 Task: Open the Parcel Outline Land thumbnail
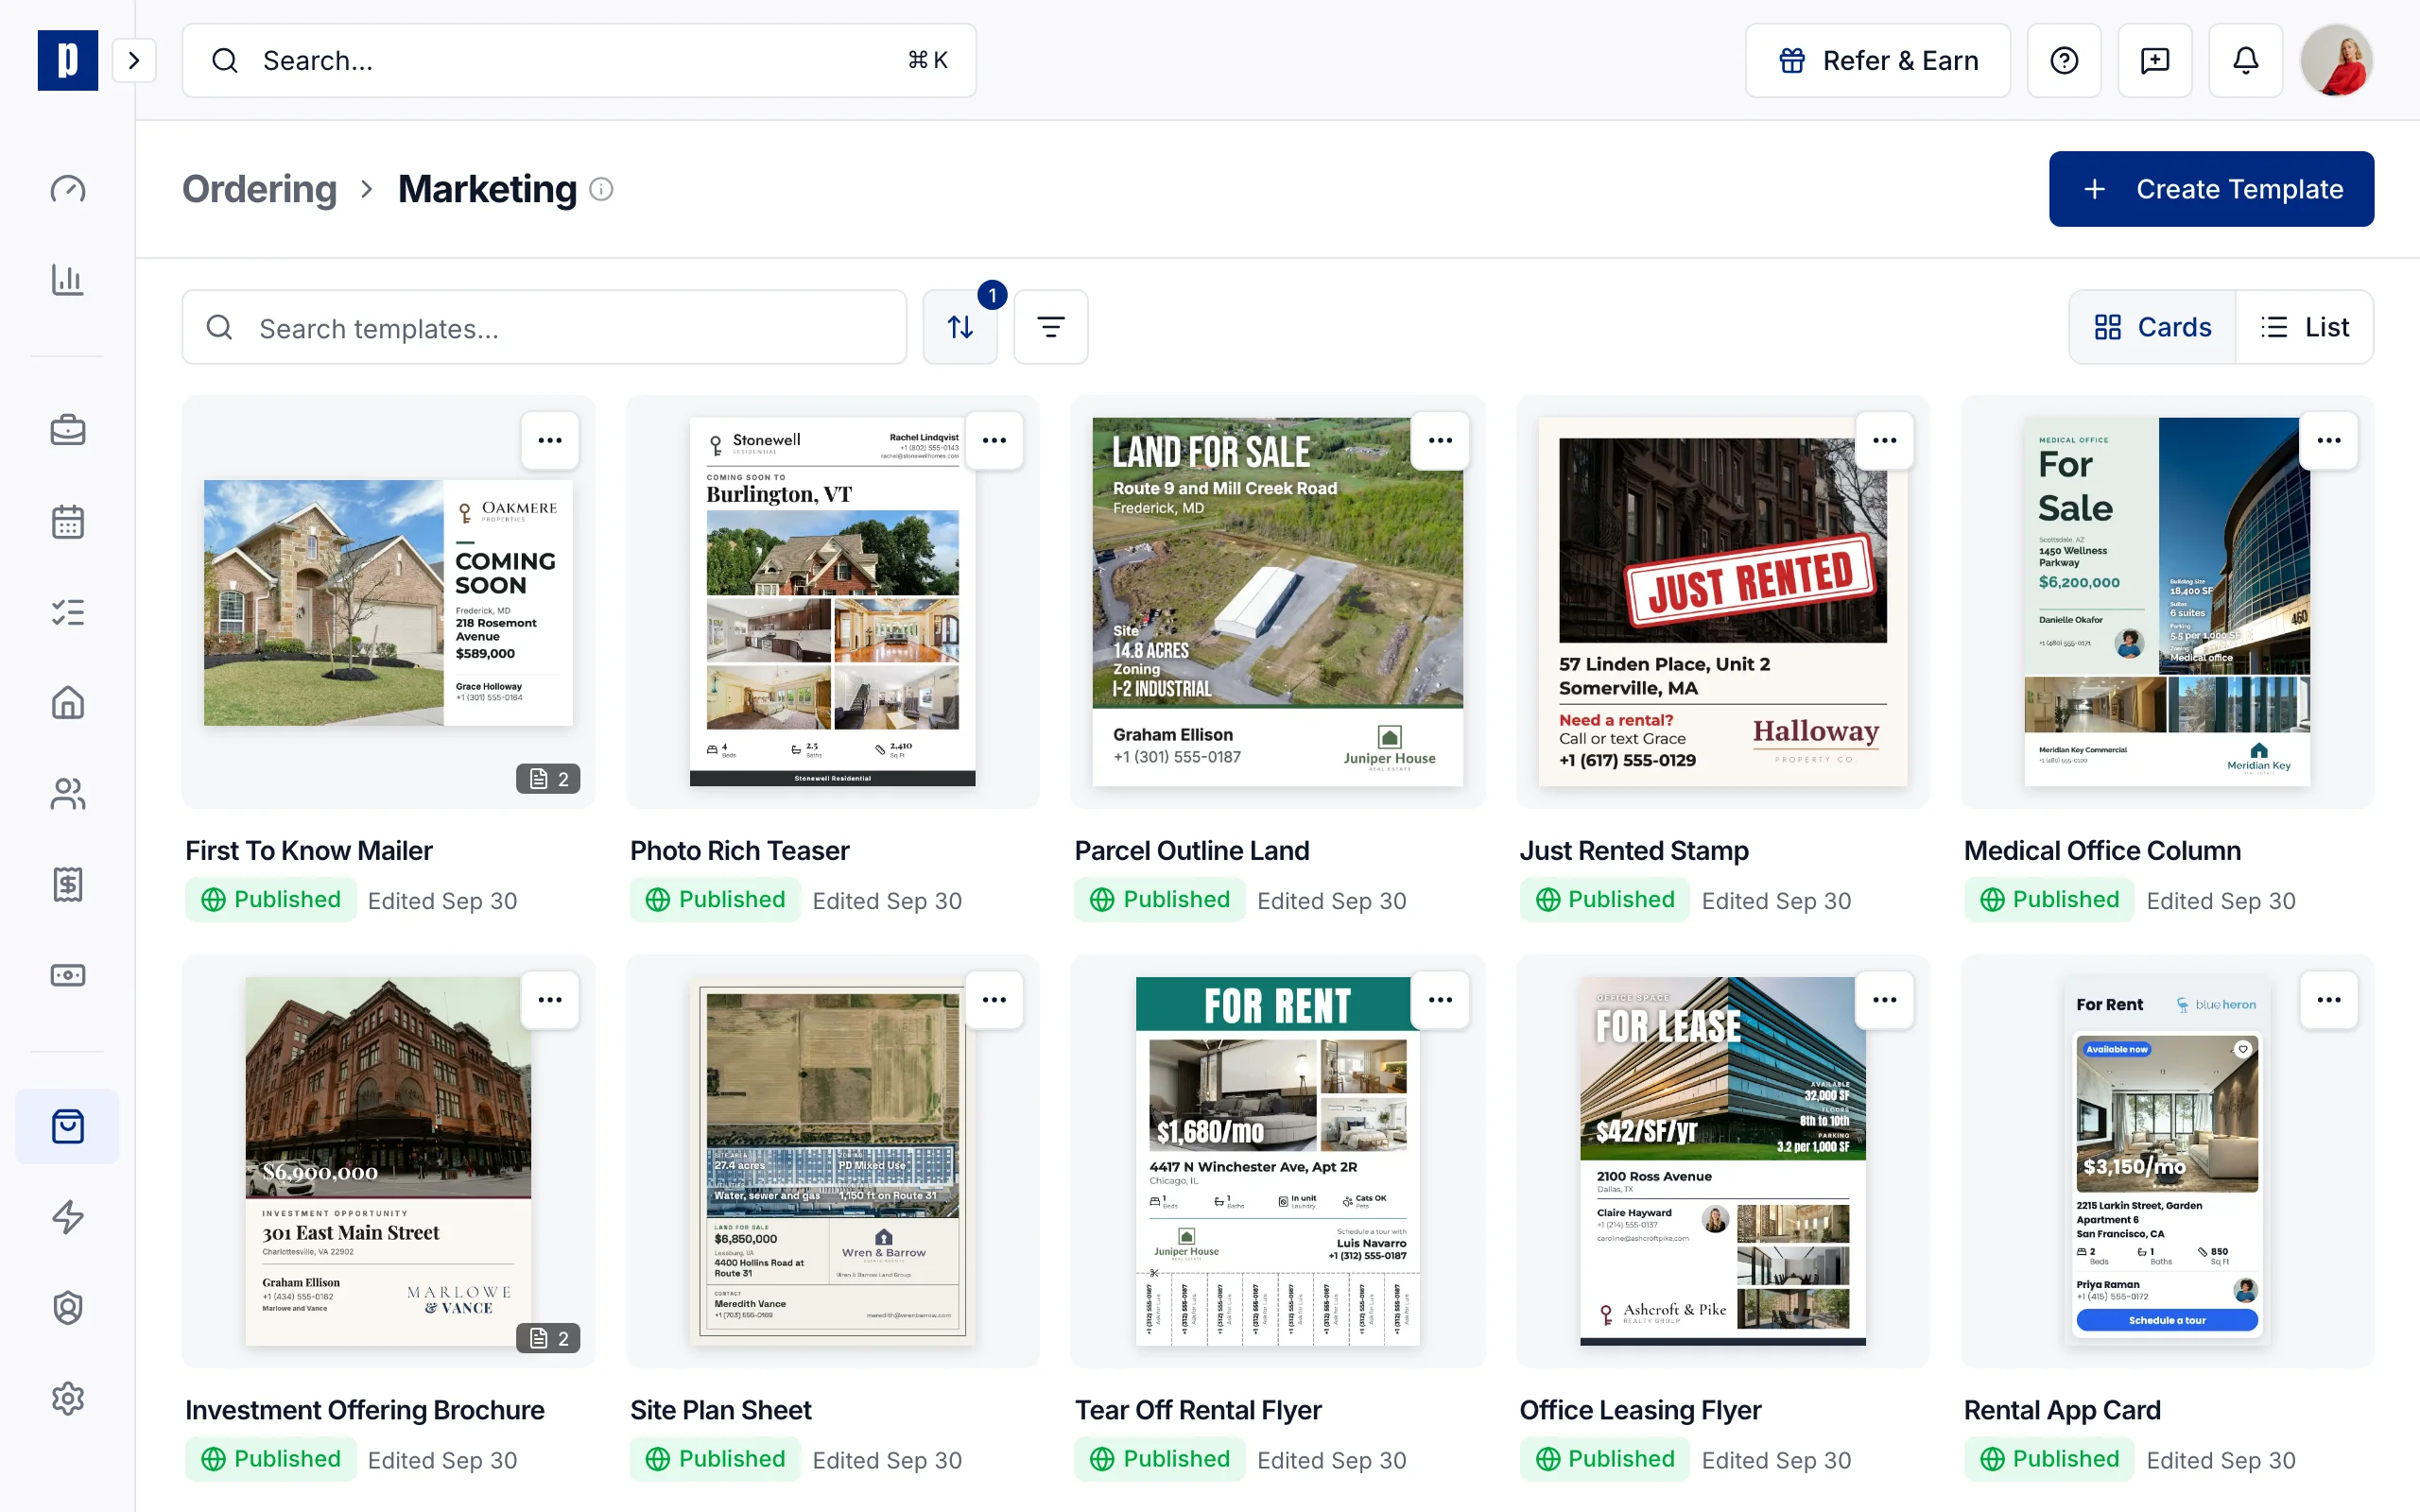click(x=1277, y=602)
